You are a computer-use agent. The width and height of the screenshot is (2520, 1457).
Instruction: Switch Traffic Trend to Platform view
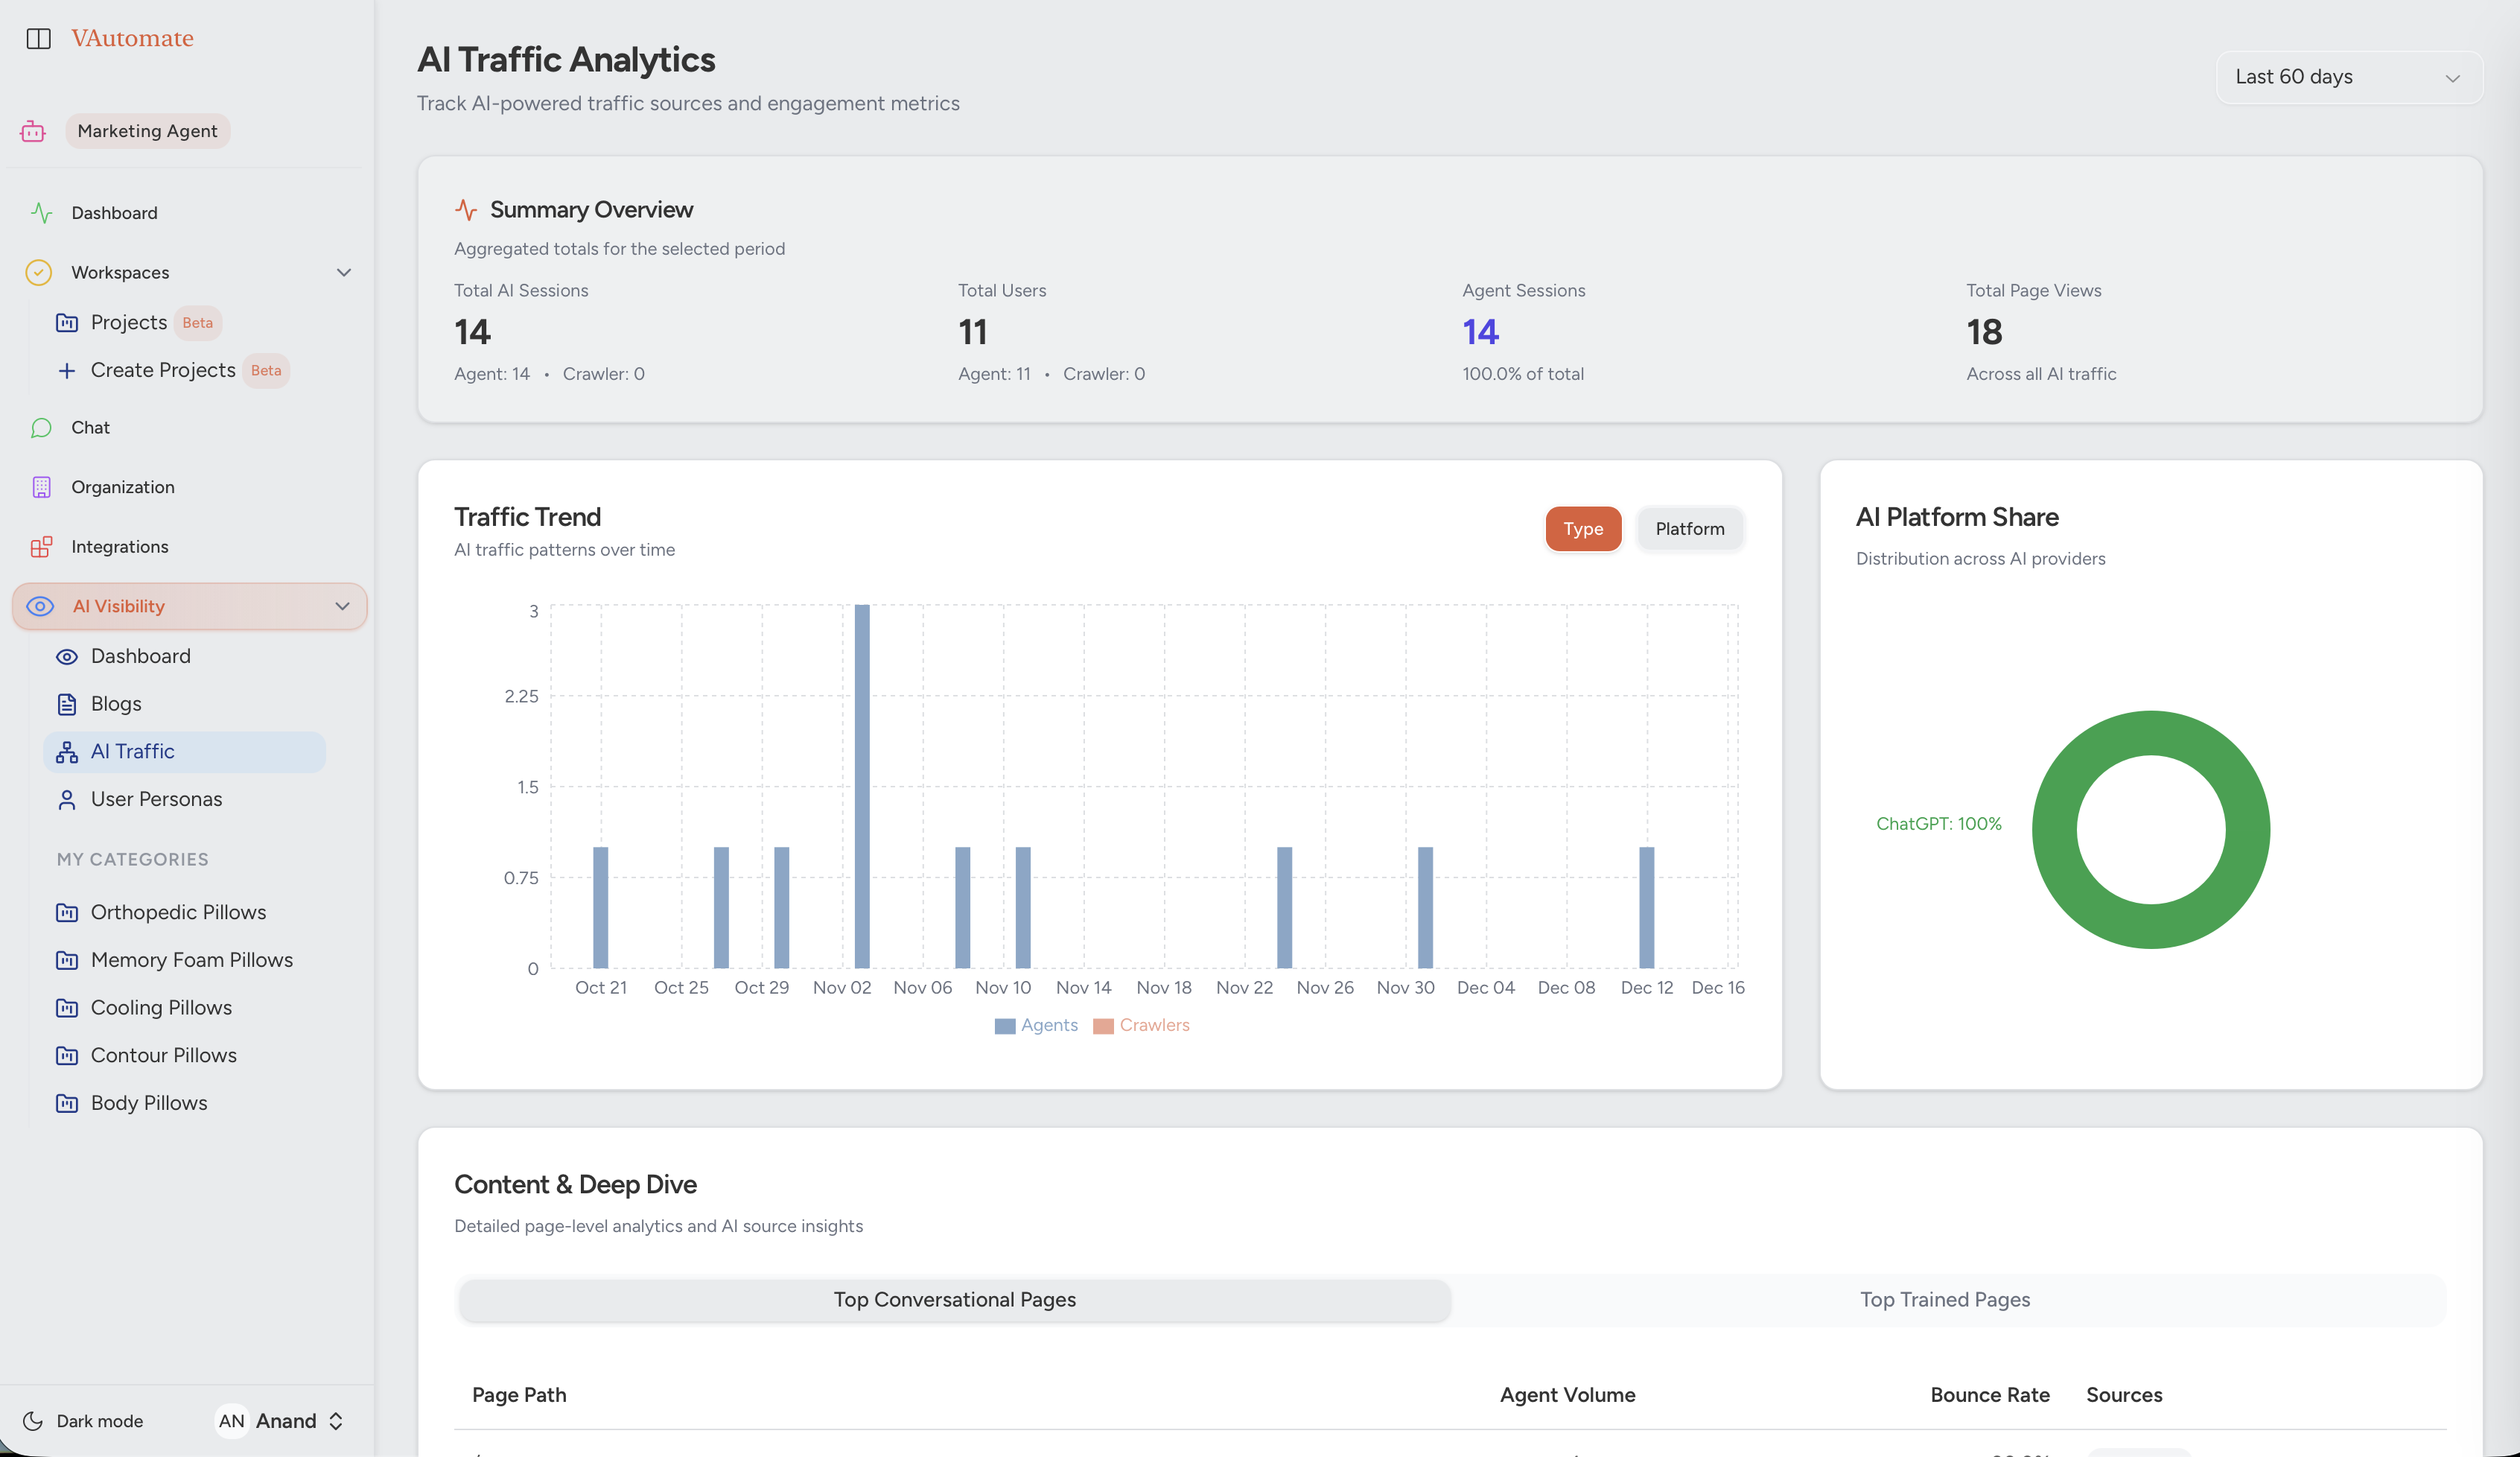(x=1689, y=529)
